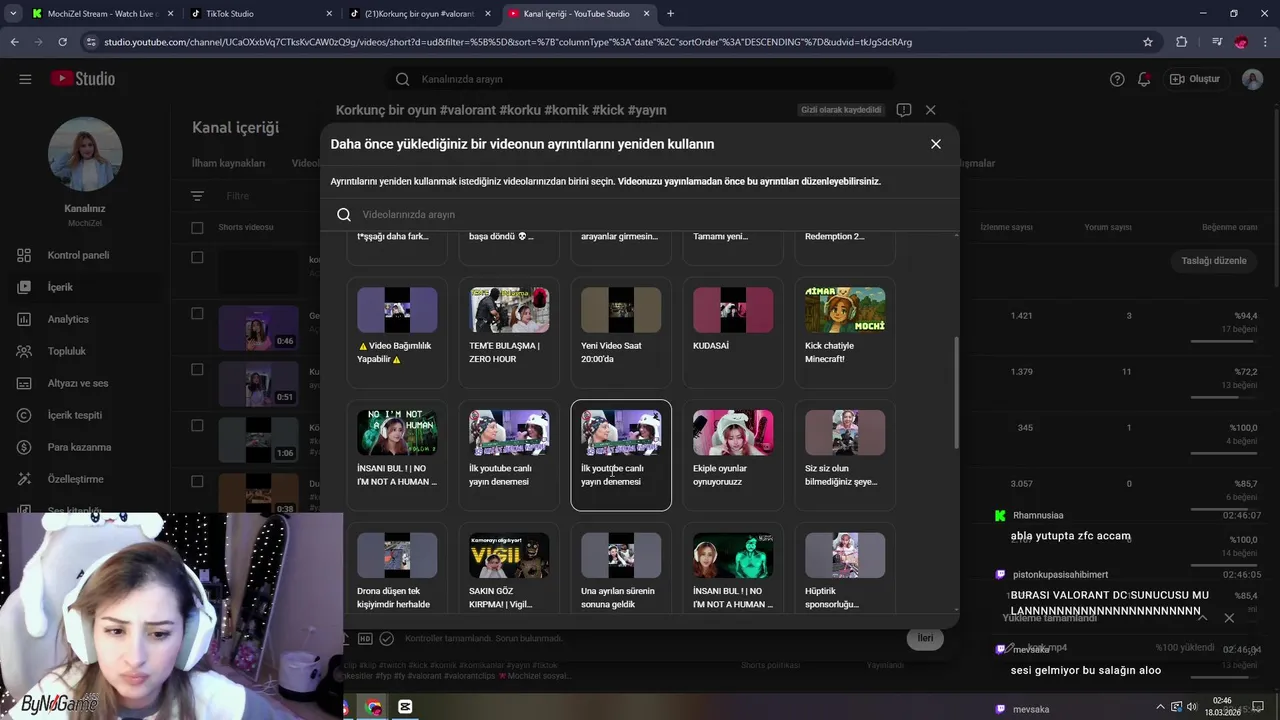This screenshot has width=1280, height=720.
Task: Open the browser extensions puzzle icon
Action: [1181, 42]
